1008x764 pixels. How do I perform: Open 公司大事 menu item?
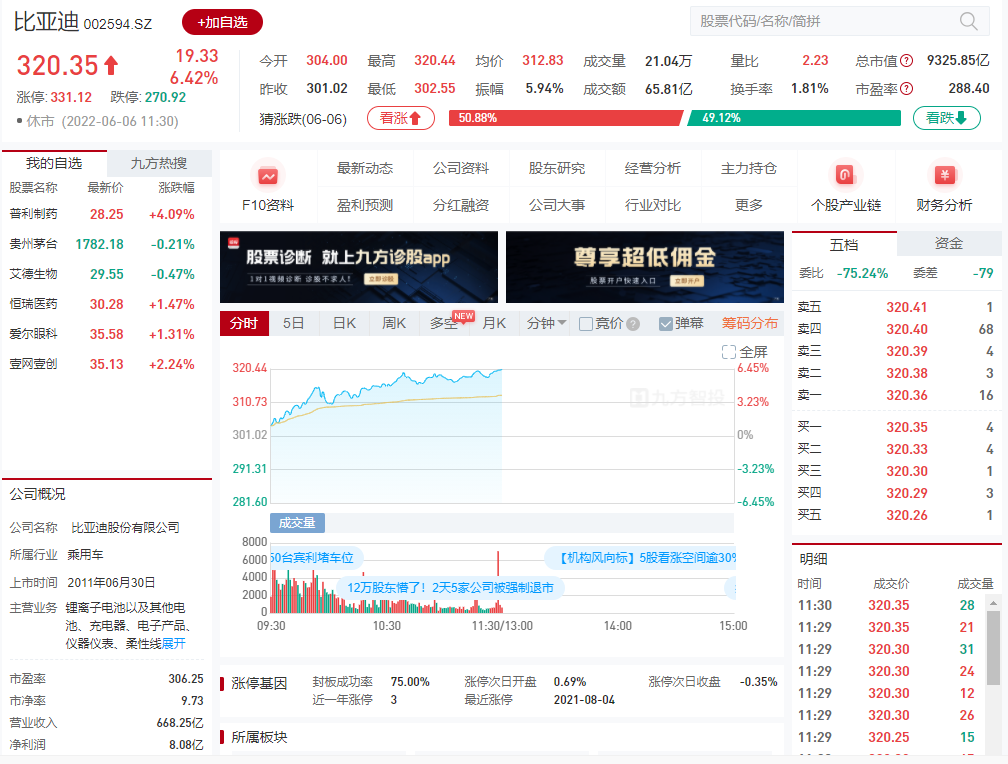[x=557, y=205]
